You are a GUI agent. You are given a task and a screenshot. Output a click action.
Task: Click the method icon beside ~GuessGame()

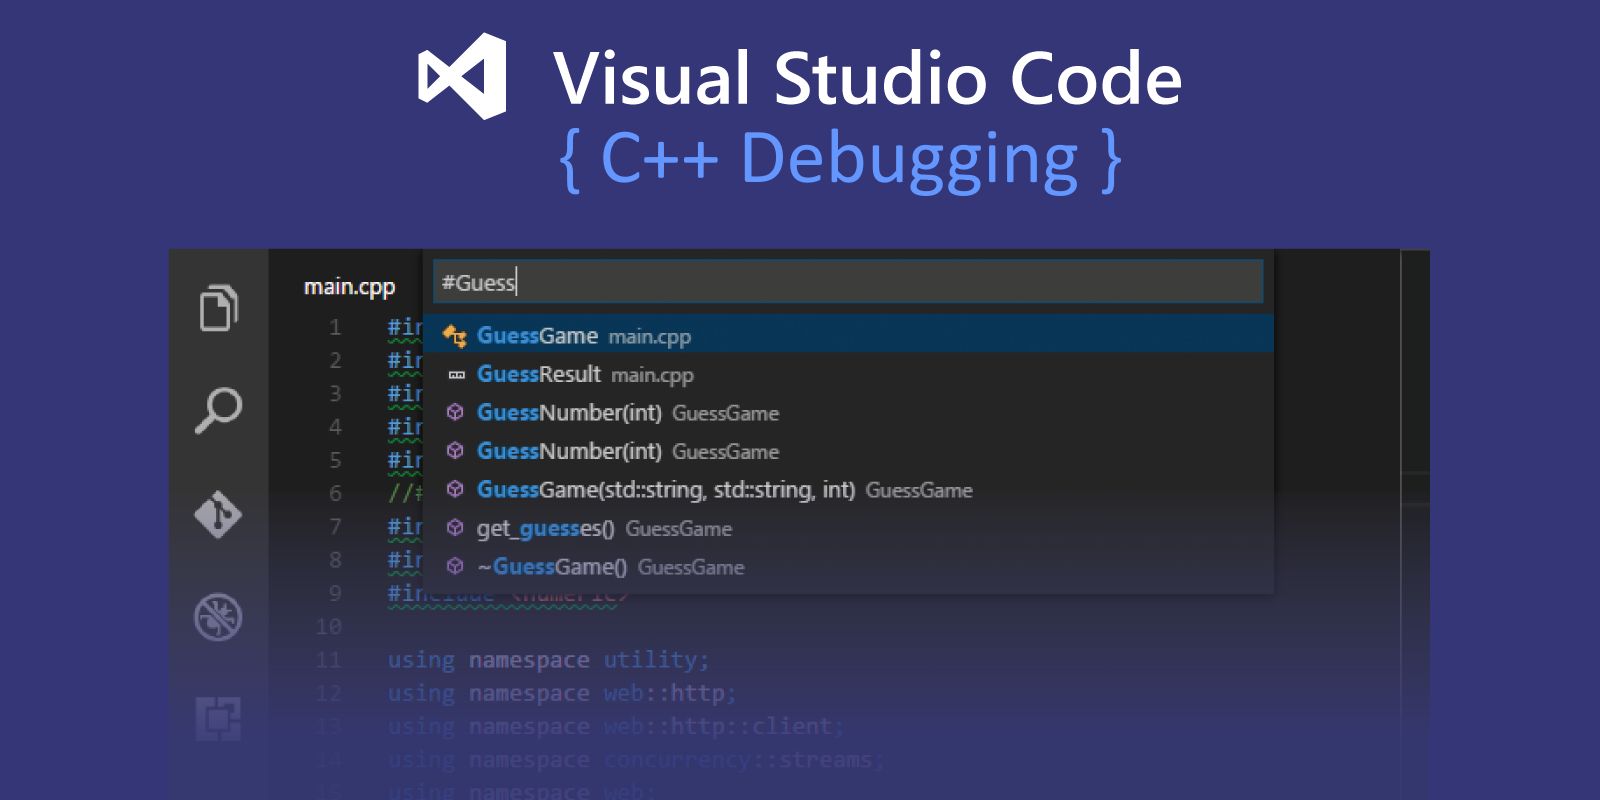455,566
